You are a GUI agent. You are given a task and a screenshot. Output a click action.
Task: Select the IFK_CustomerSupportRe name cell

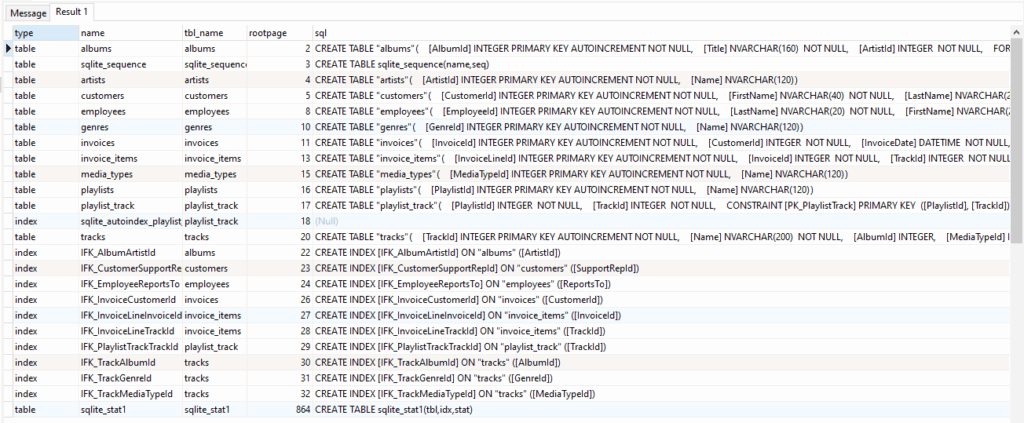(x=130, y=268)
